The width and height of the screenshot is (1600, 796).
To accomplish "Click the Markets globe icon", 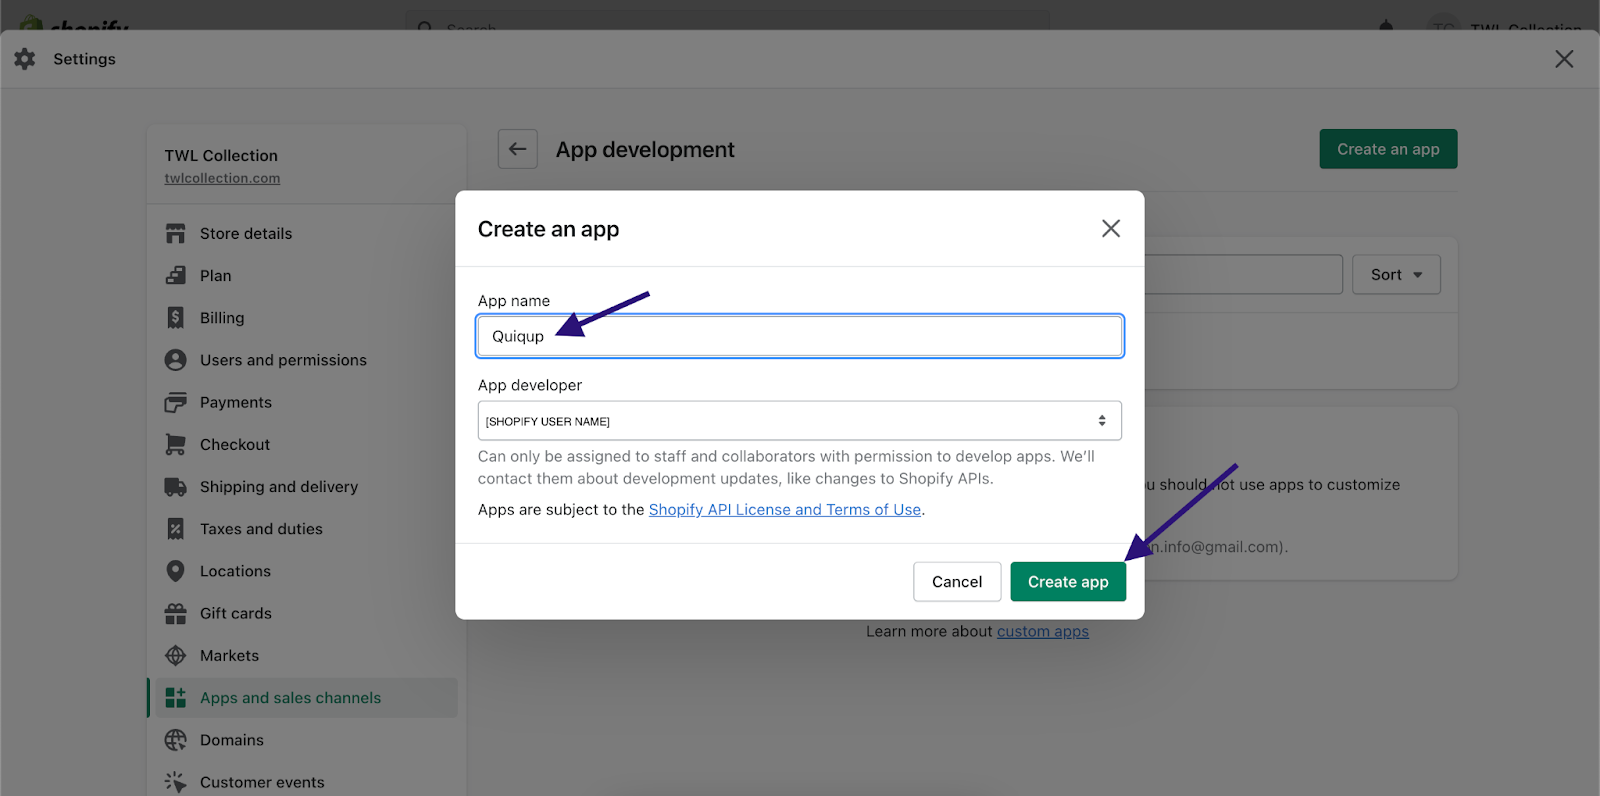I will [175, 655].
